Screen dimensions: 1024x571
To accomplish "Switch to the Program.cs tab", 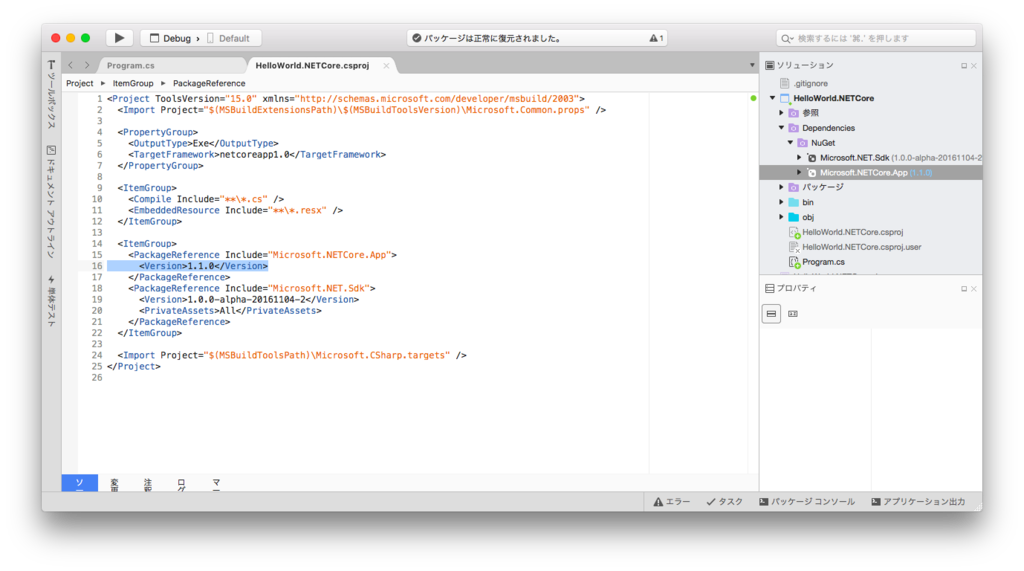I will [x=131, y=65].
